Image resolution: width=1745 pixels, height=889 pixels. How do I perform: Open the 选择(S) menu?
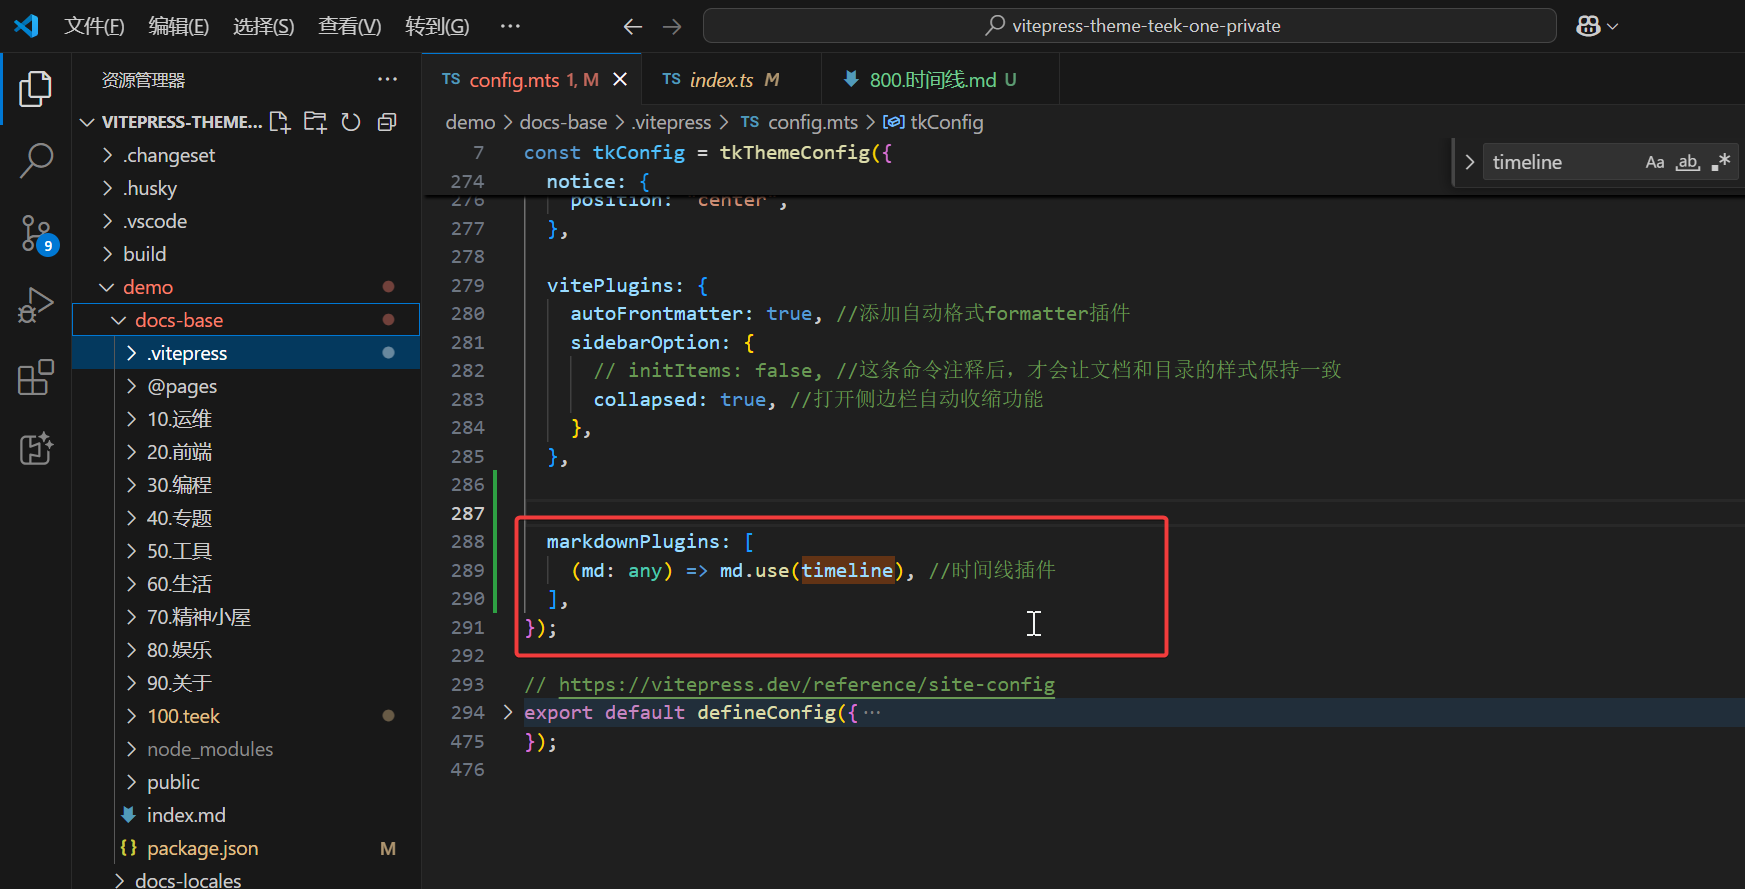(264, 26)
